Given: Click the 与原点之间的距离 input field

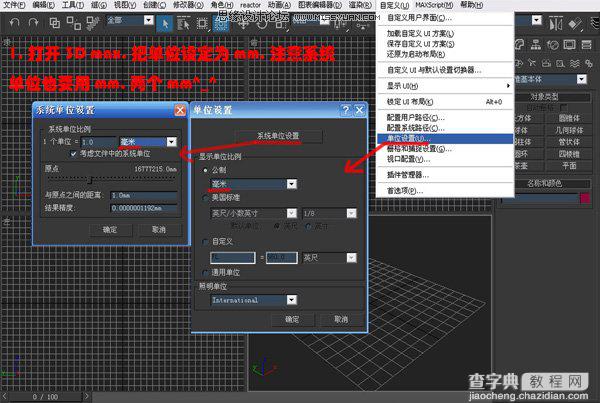Looking at the screenshot, I should pyautogui.click(x=144, y=196).
